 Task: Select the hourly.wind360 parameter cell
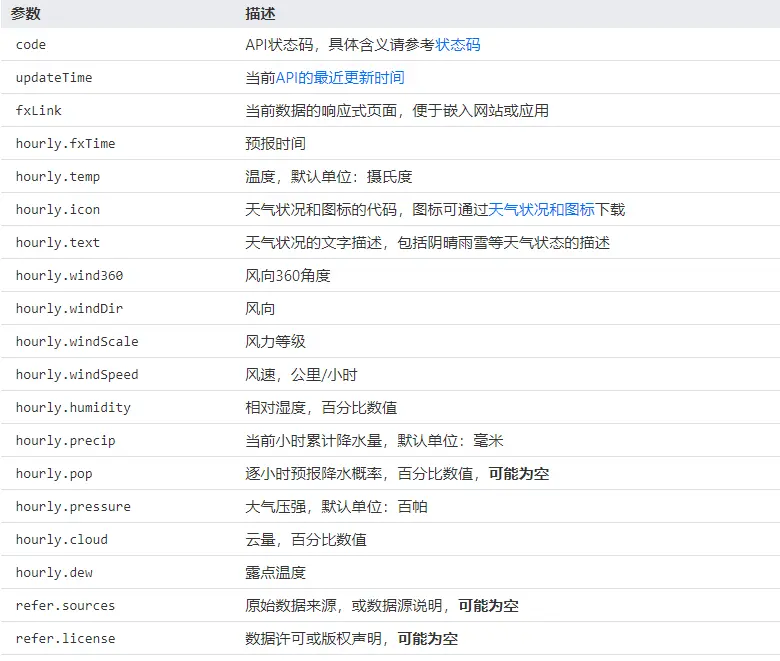(x=69, y=276)
